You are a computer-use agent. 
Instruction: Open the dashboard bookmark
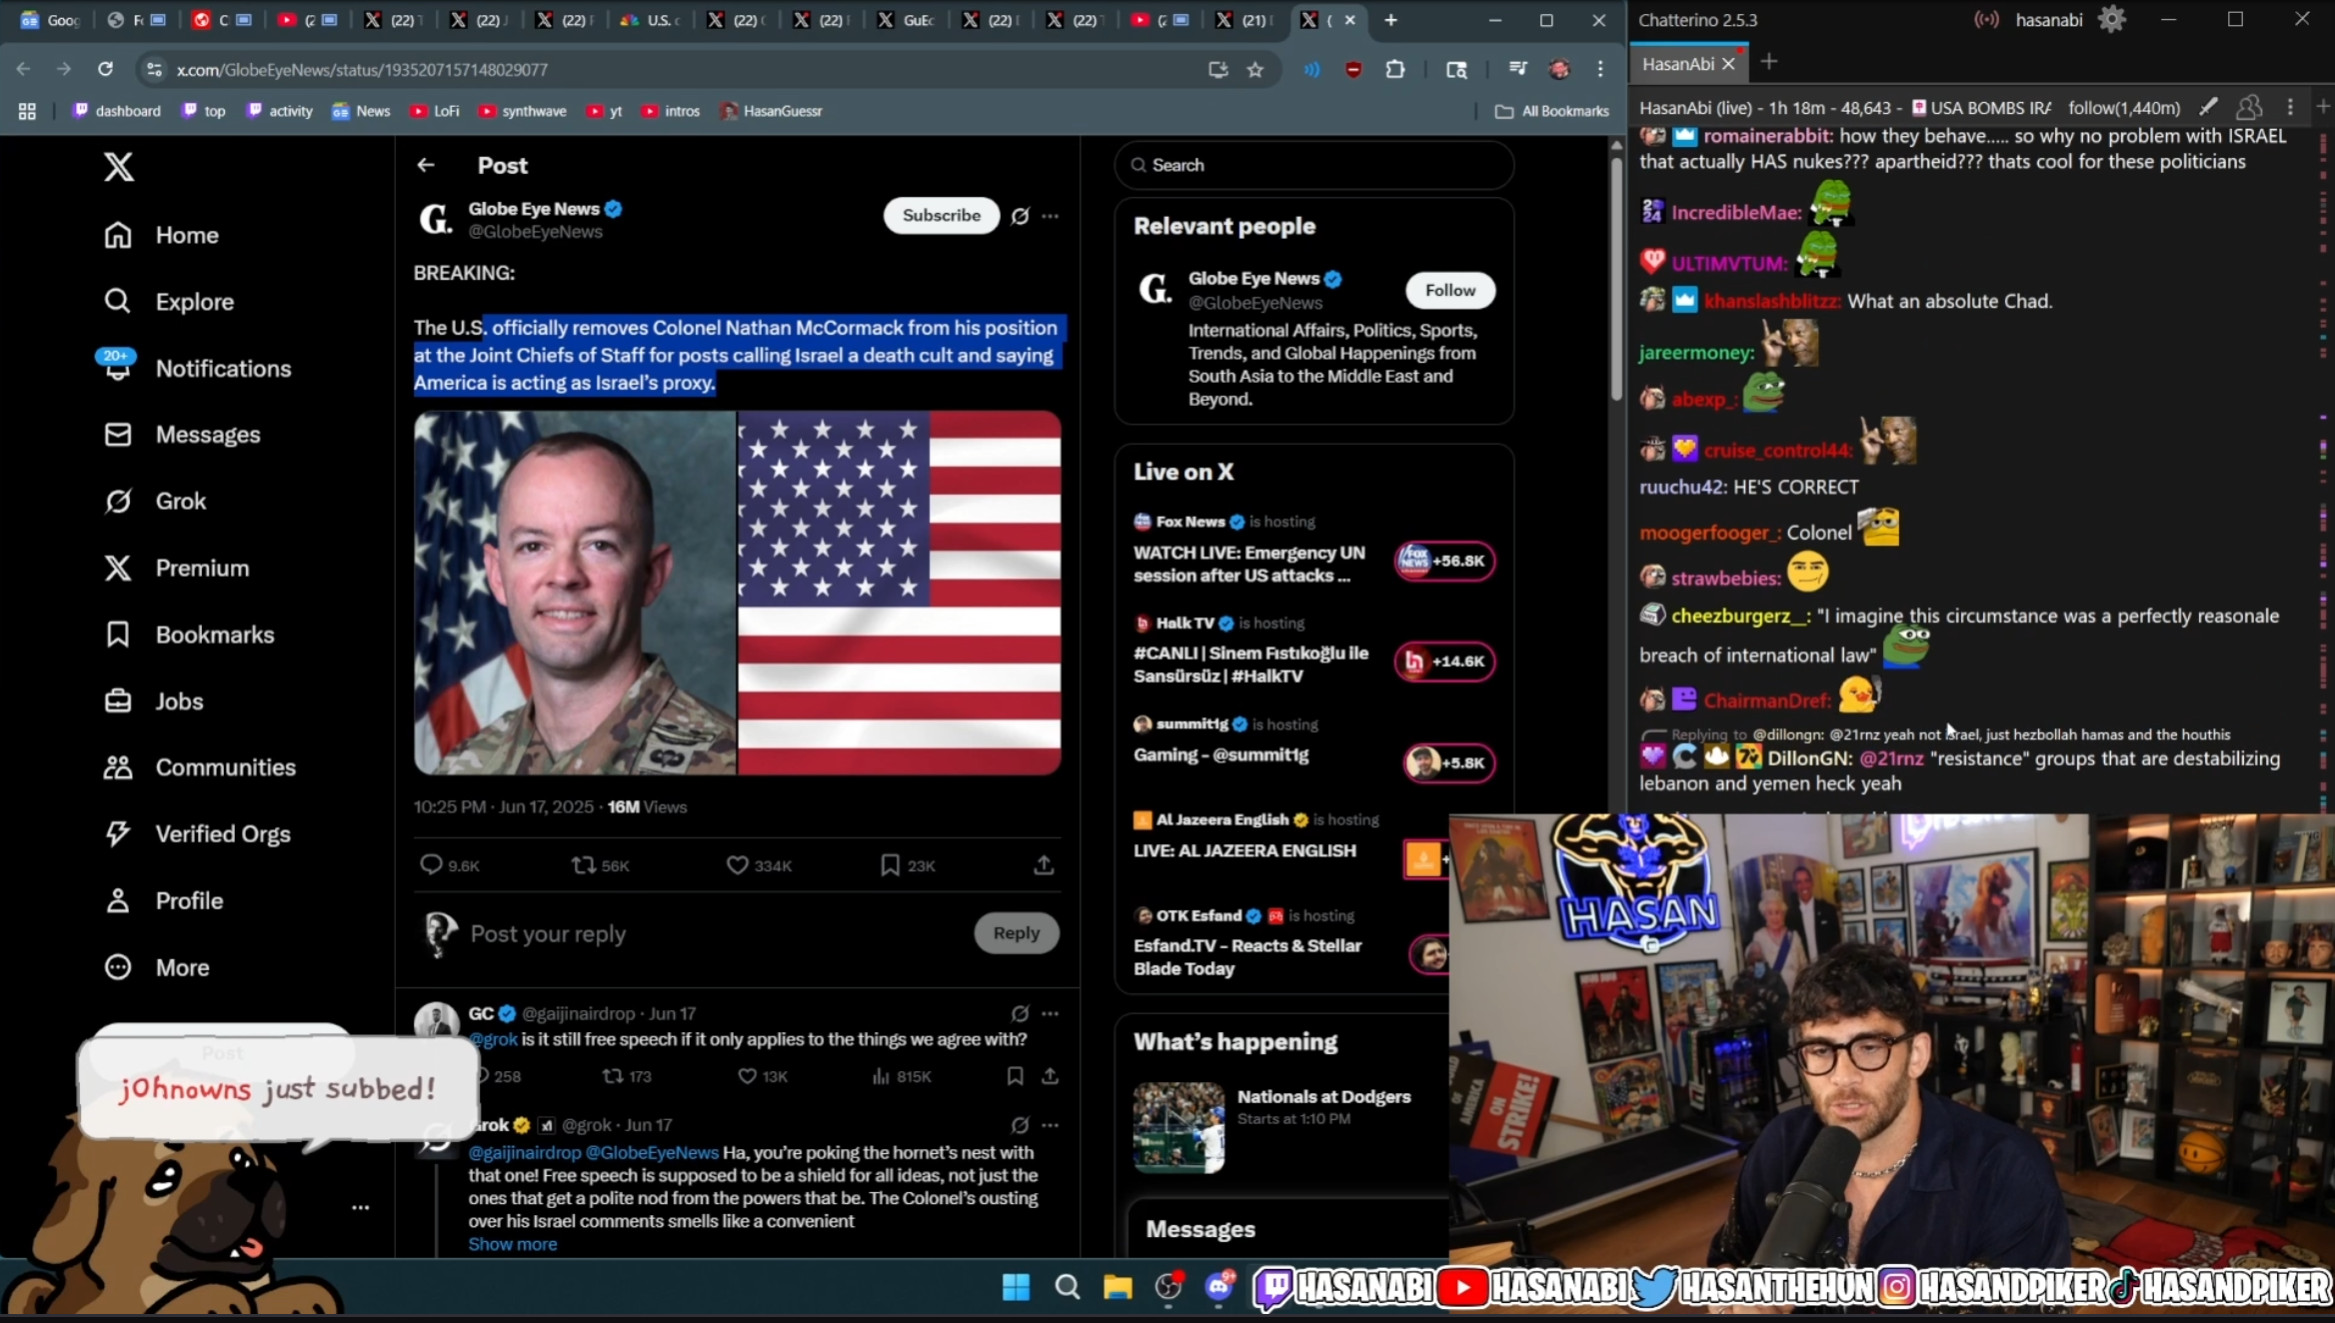[117, 111]
